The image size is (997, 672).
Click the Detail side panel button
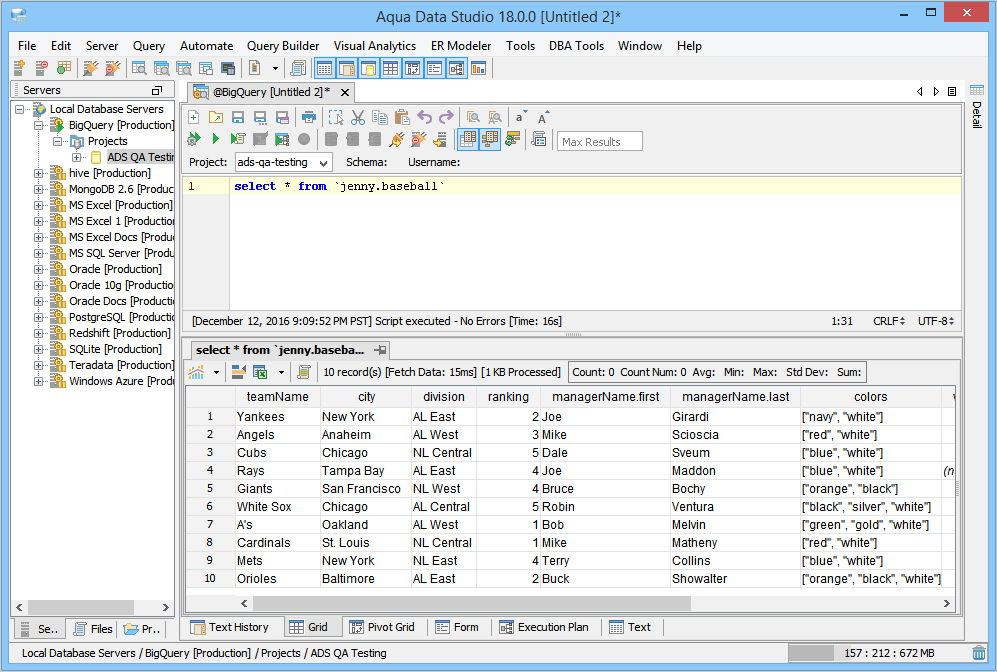[x=977, y=108]
